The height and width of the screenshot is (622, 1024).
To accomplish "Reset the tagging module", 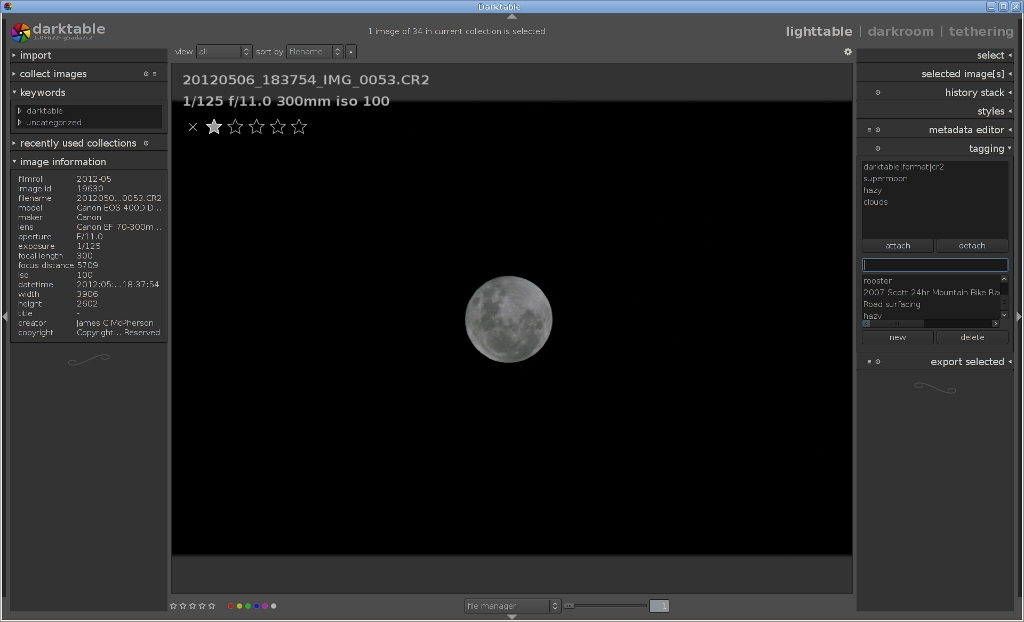I will [x=878, y=148].
